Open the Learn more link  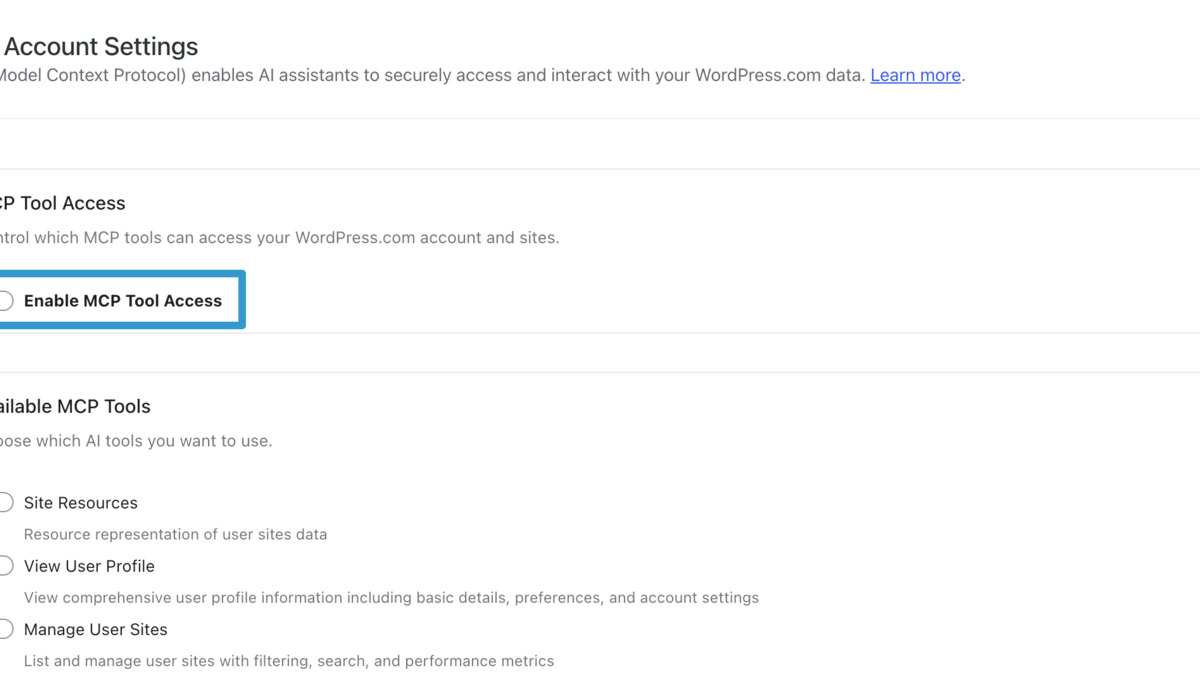pyautogui.click(x=915, y=75)
